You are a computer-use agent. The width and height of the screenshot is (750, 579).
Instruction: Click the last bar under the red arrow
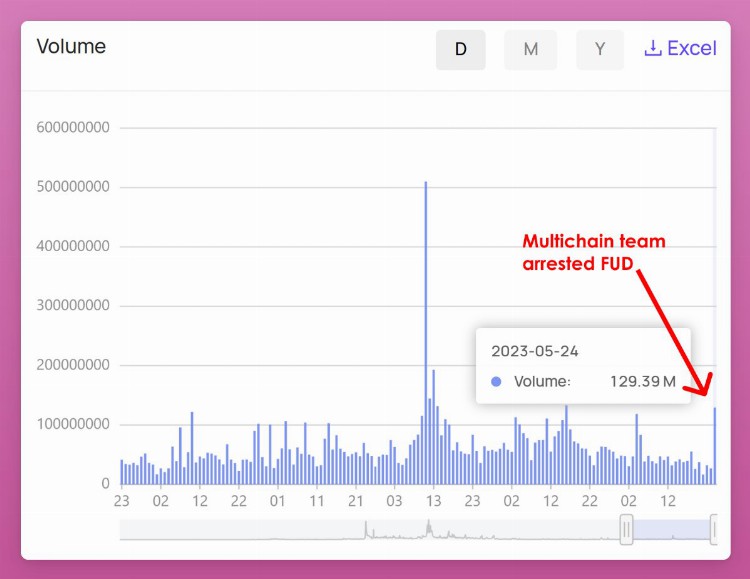click(714, 445)
